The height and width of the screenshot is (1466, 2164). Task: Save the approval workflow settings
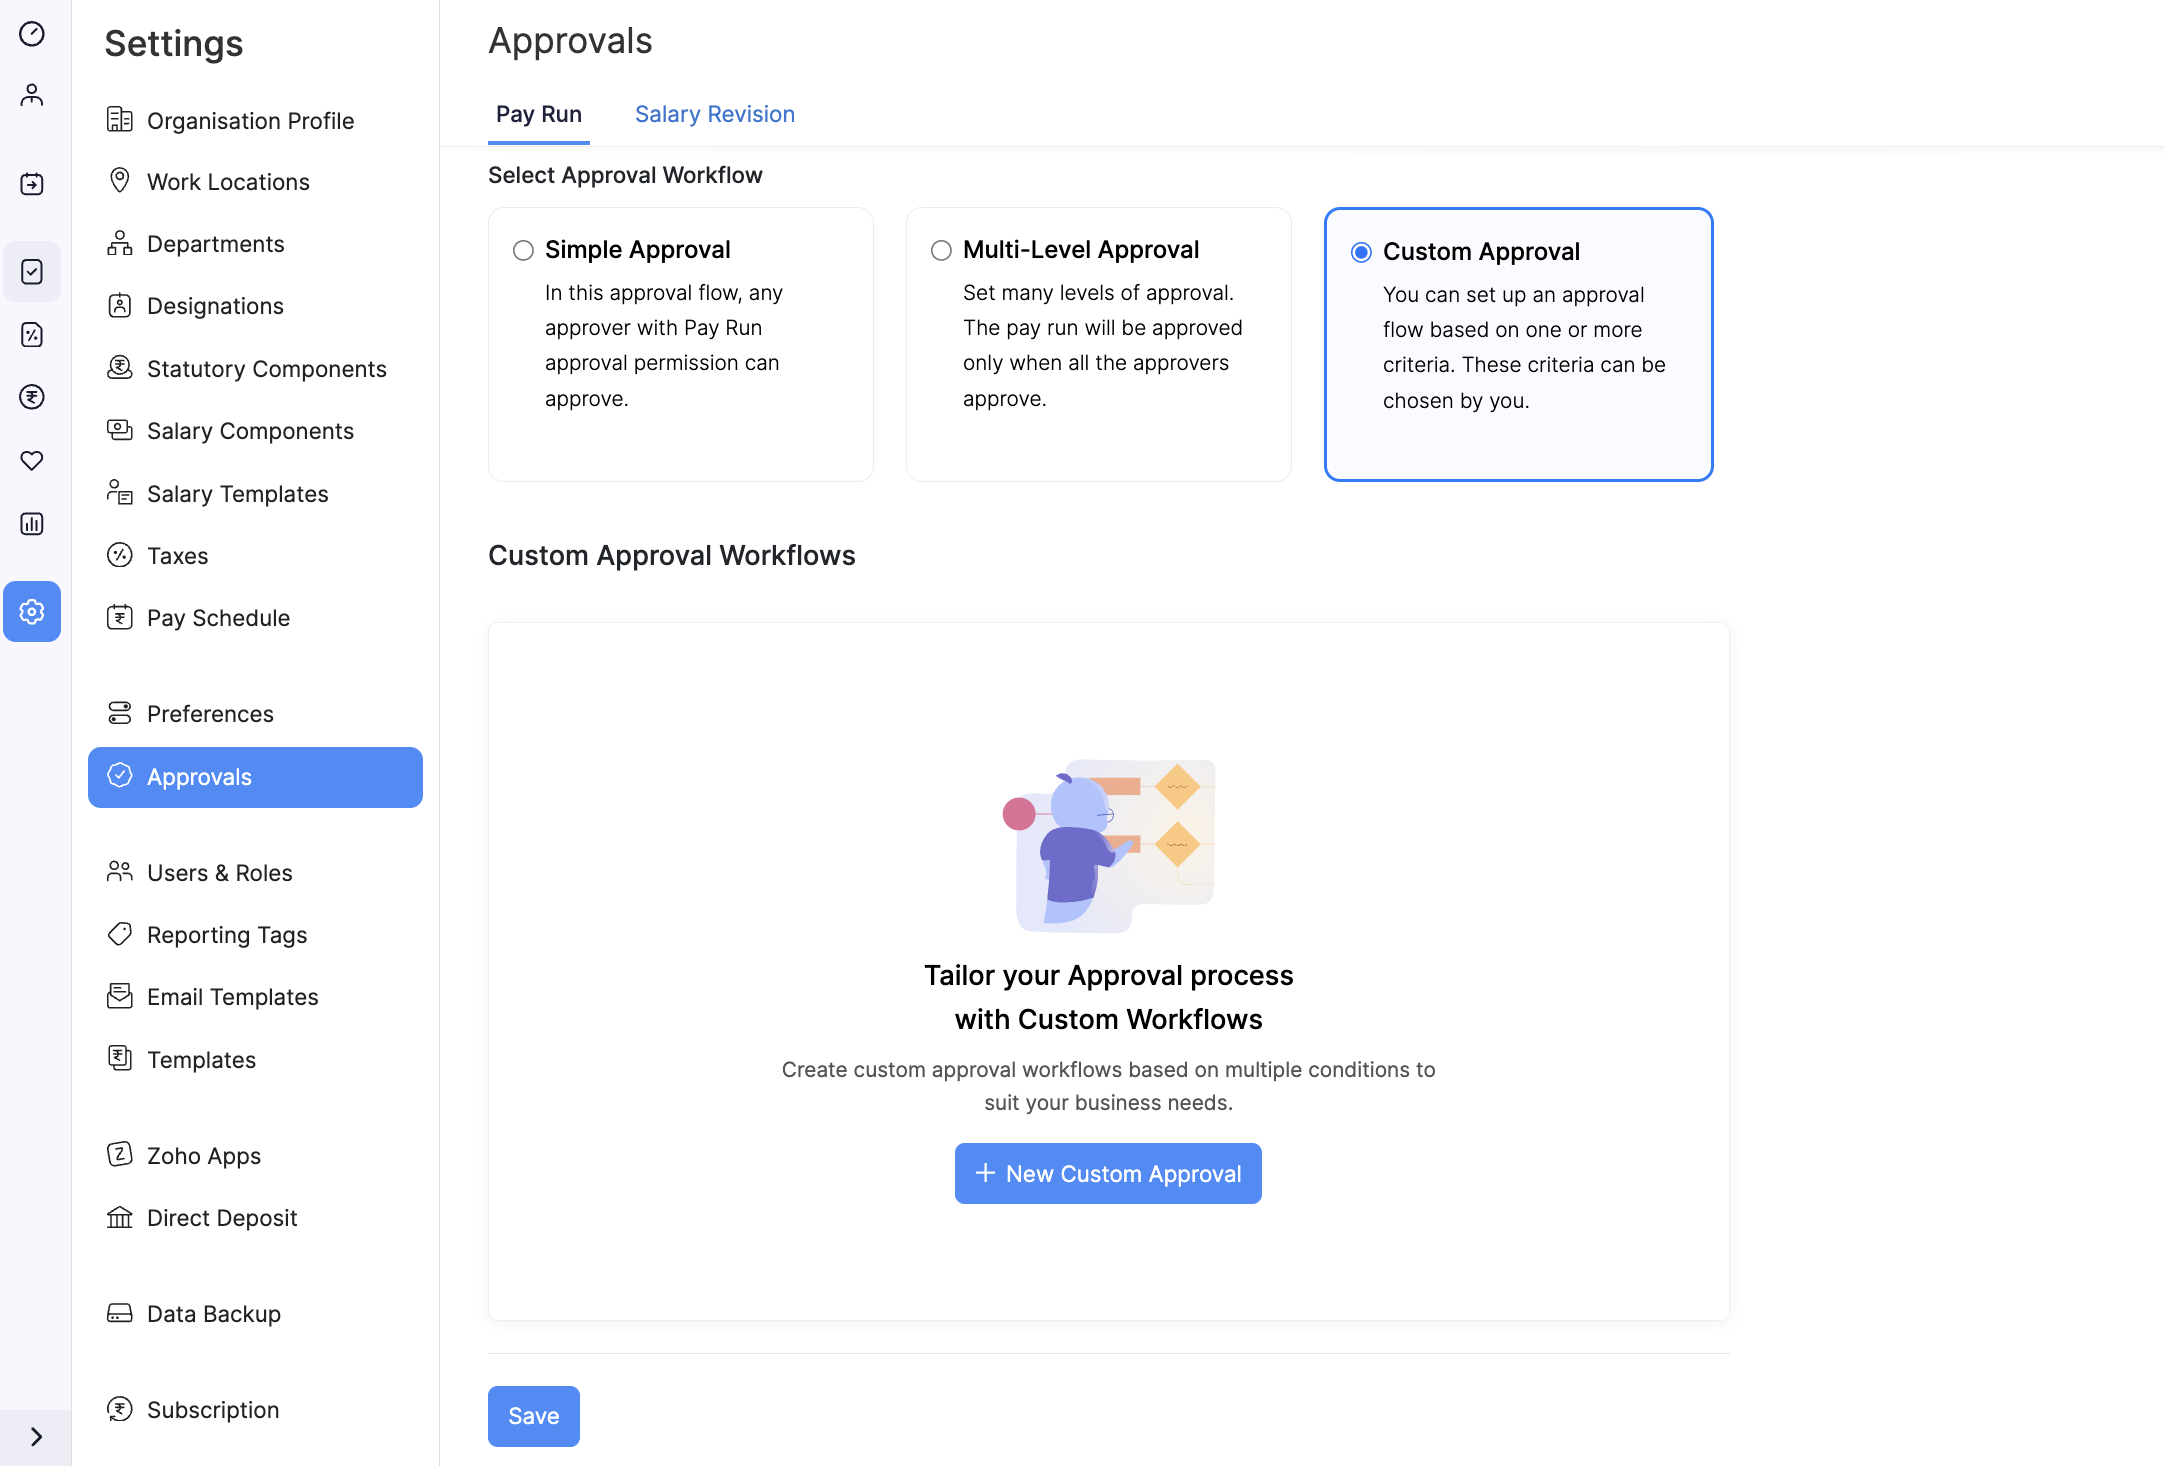pos(533,1415)
